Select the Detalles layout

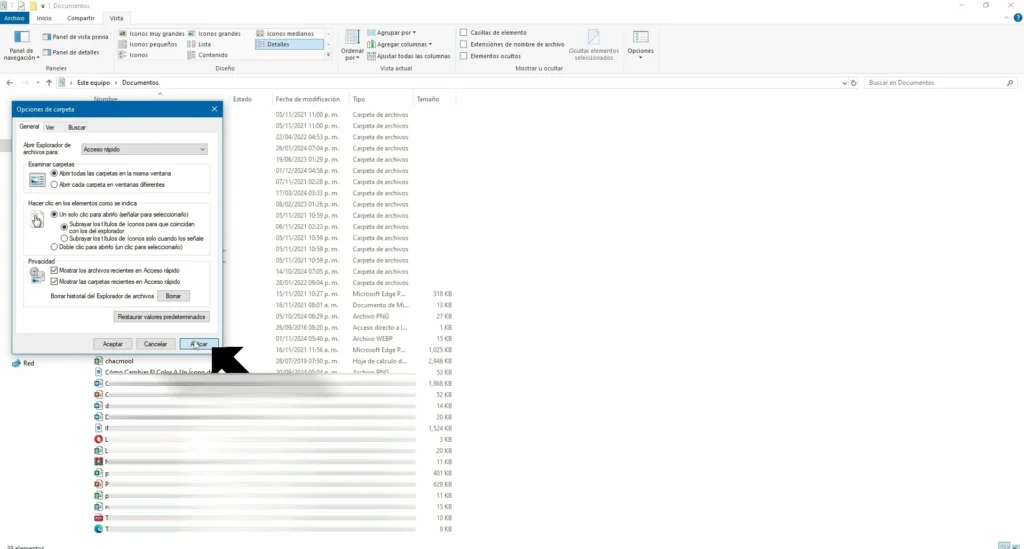289,44
